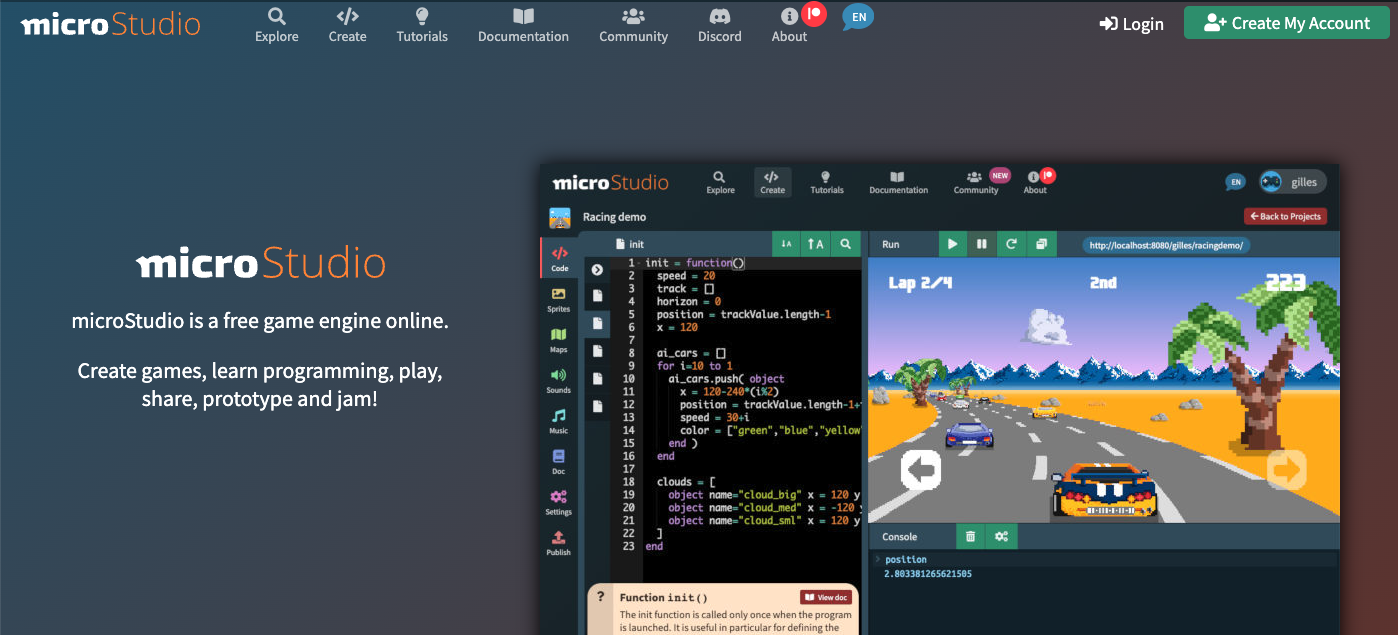The width and height of the screenshot is (1398, 636).
Task: Click the Tutorials item in the IDE preview header
Action: pyautogui.click(x=826, y=181)
